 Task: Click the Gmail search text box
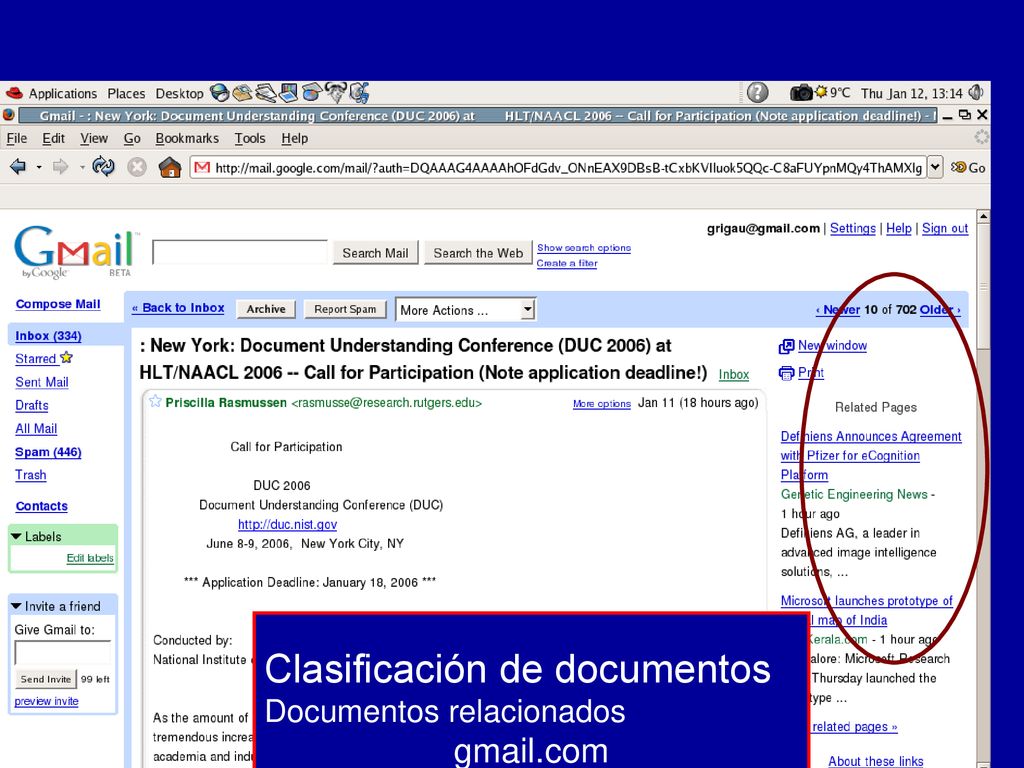click(x=240, y=252)
